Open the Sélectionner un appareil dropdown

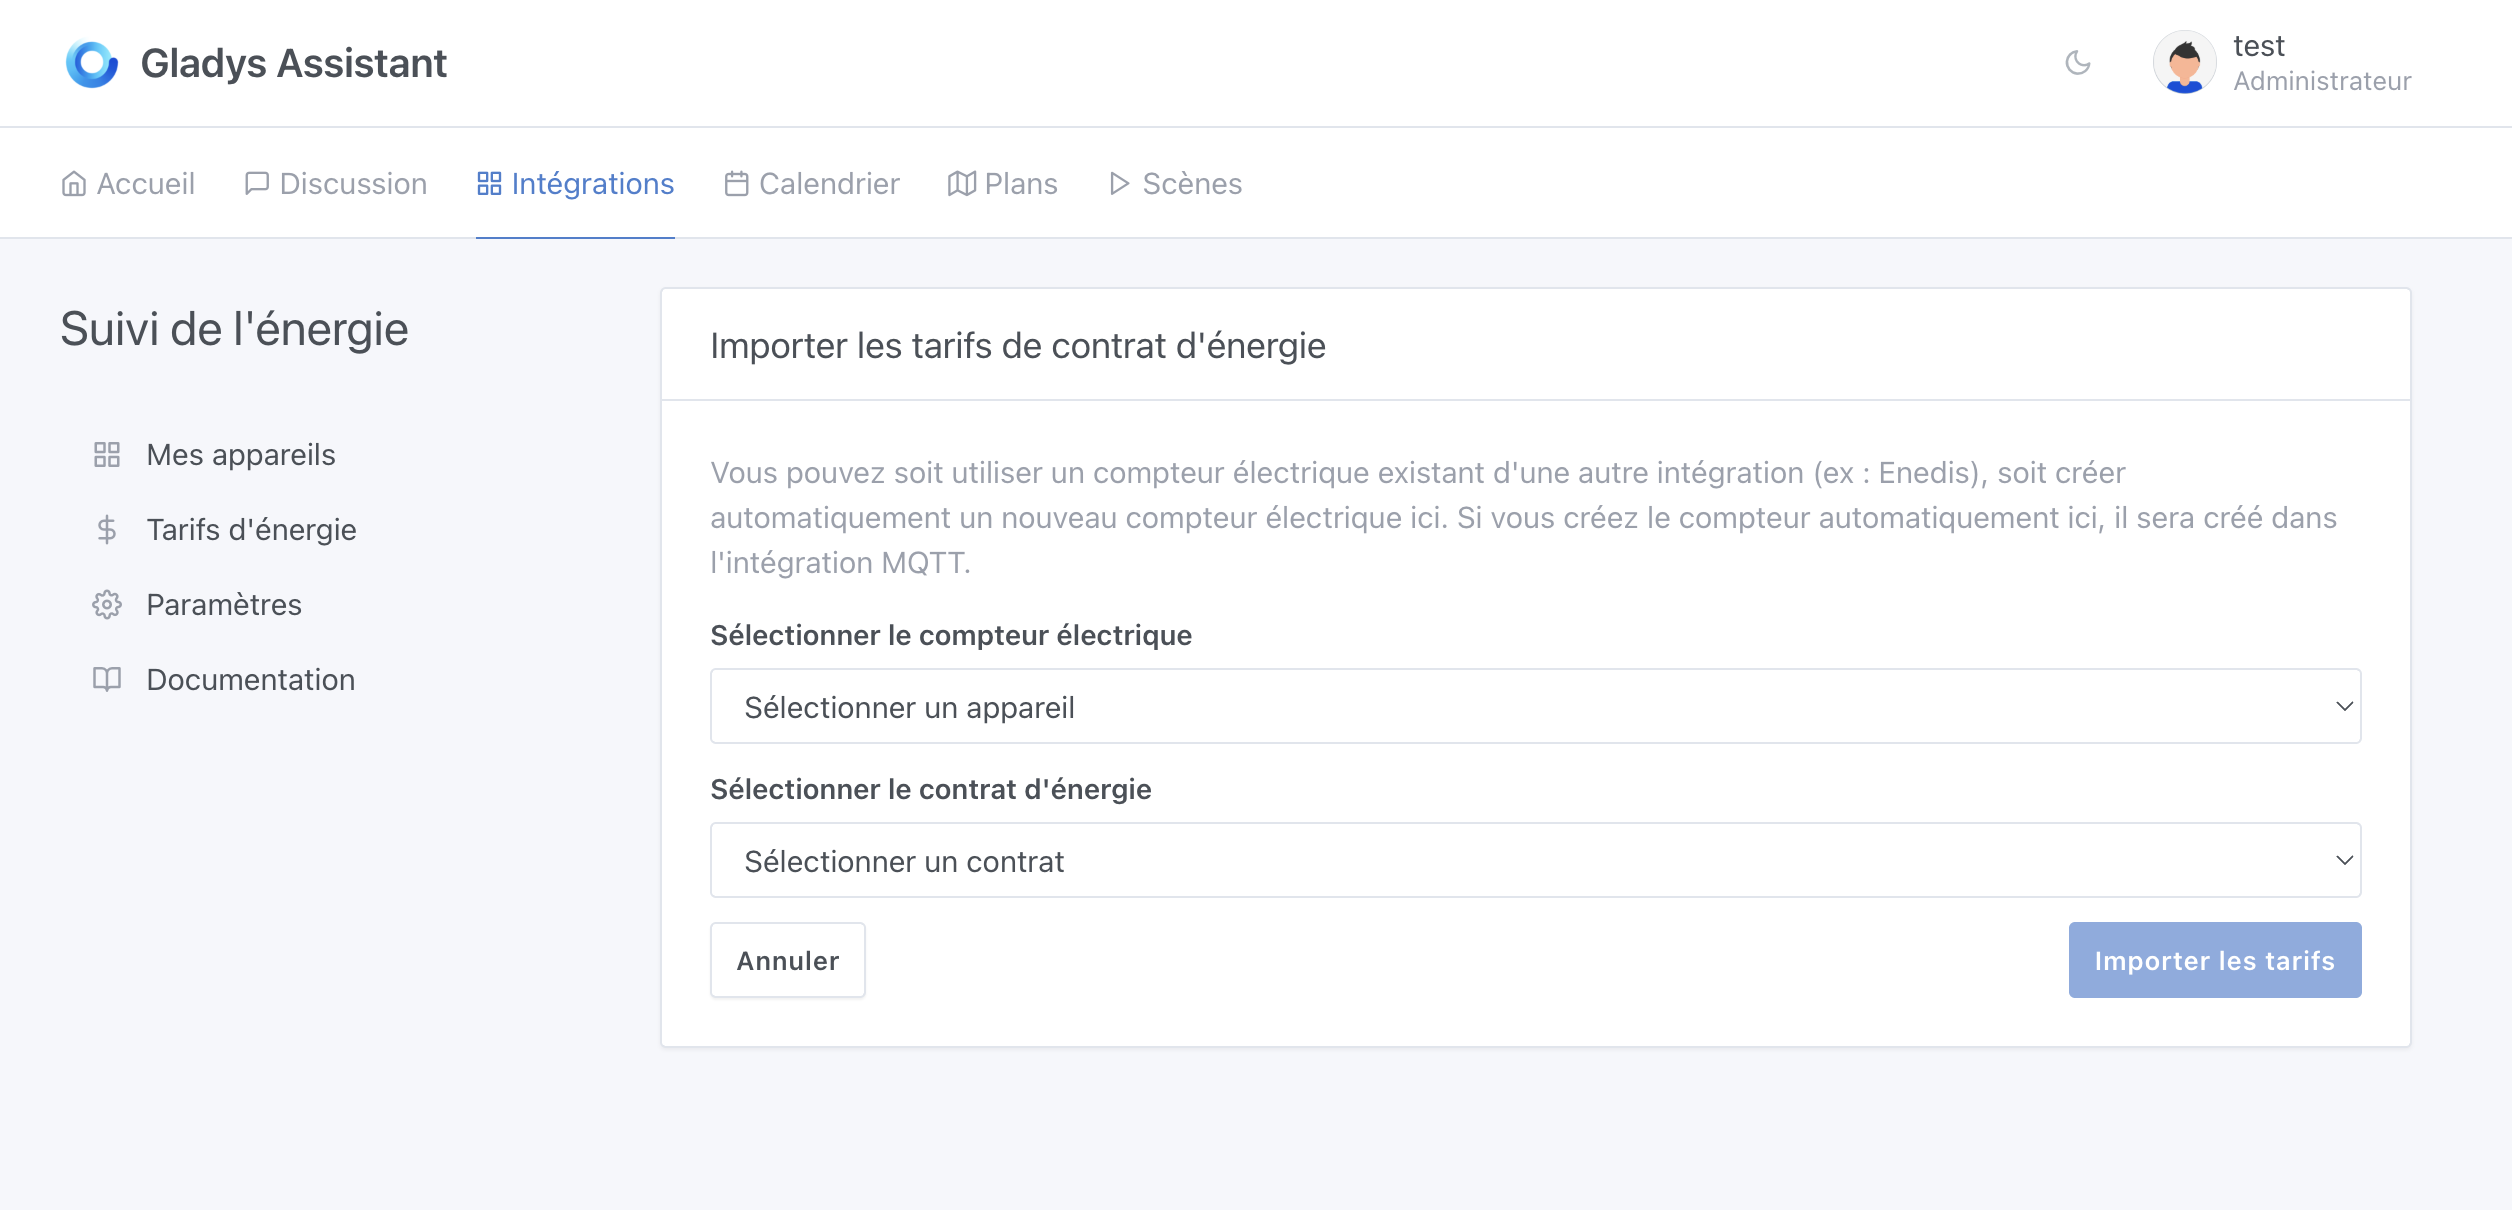pos(1534,706)
